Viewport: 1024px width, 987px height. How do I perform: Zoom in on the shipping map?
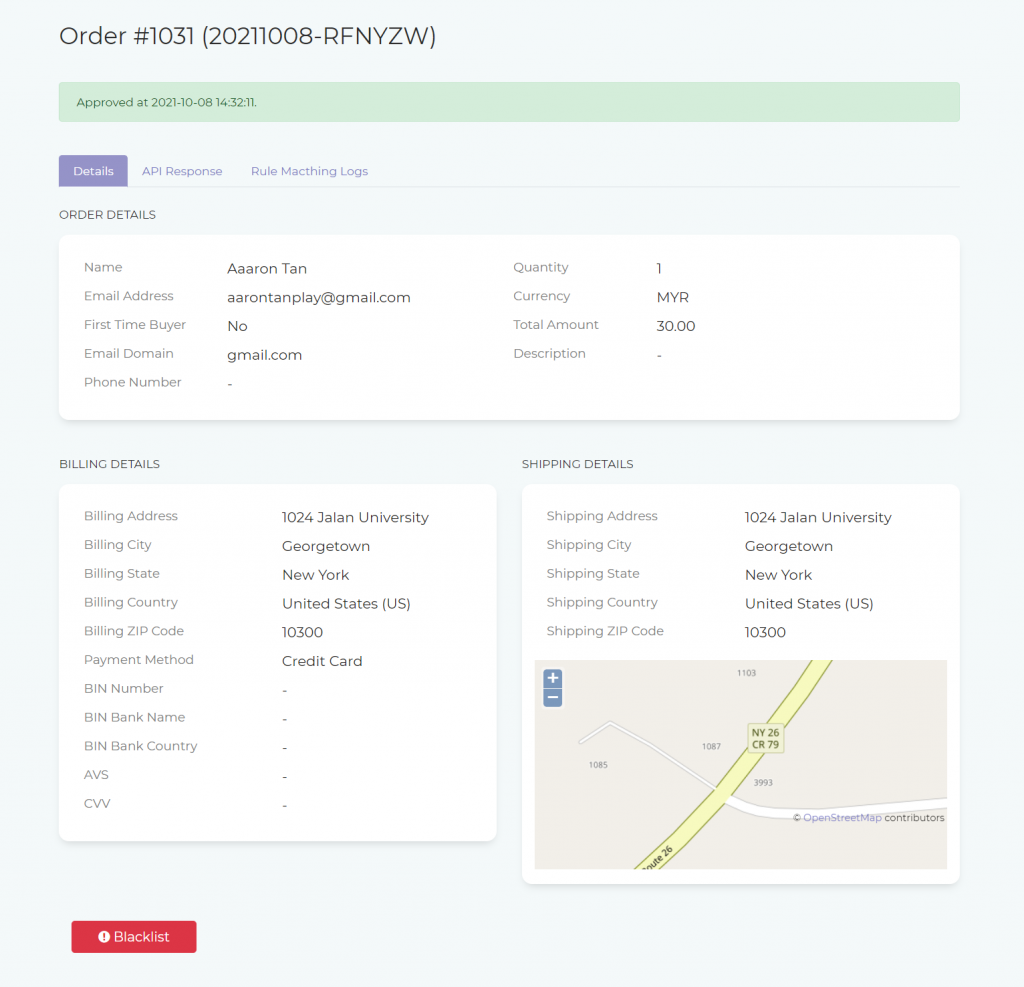552,678
